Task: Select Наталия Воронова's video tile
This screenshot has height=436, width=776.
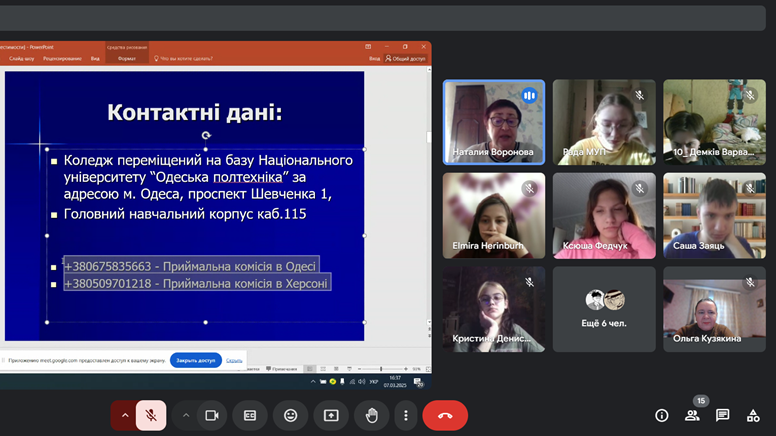Action: click(494, 122)
